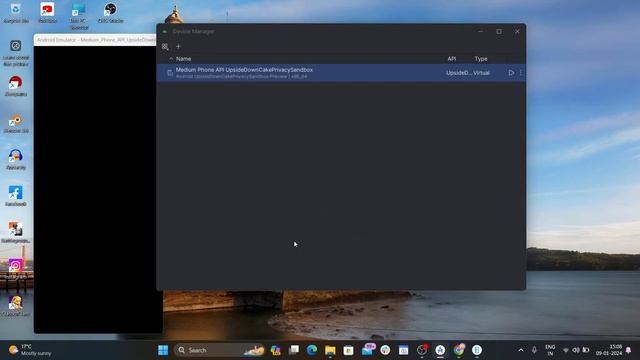The height and width of the screenshot is (360, 640).
Task: Sort devices by the Name column header
Action: coord(183,59)
